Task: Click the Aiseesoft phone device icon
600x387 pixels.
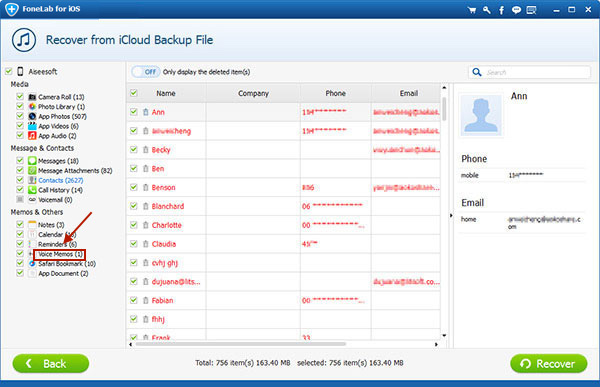Action: tap(20, 72)
